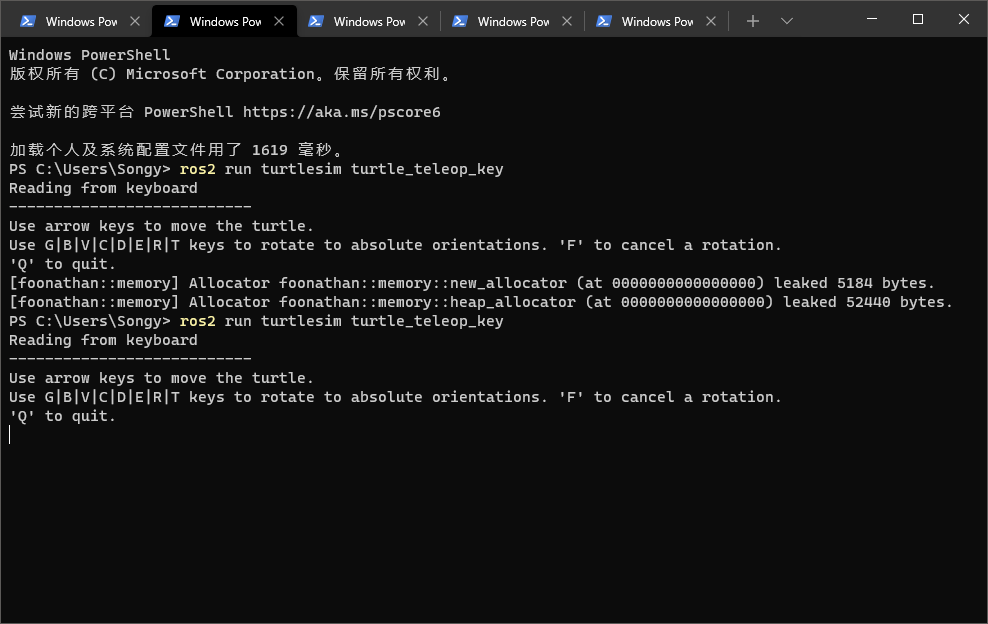
Task: Close the fifth Windows PowerShell tab
Action: (x=711, y=20)
